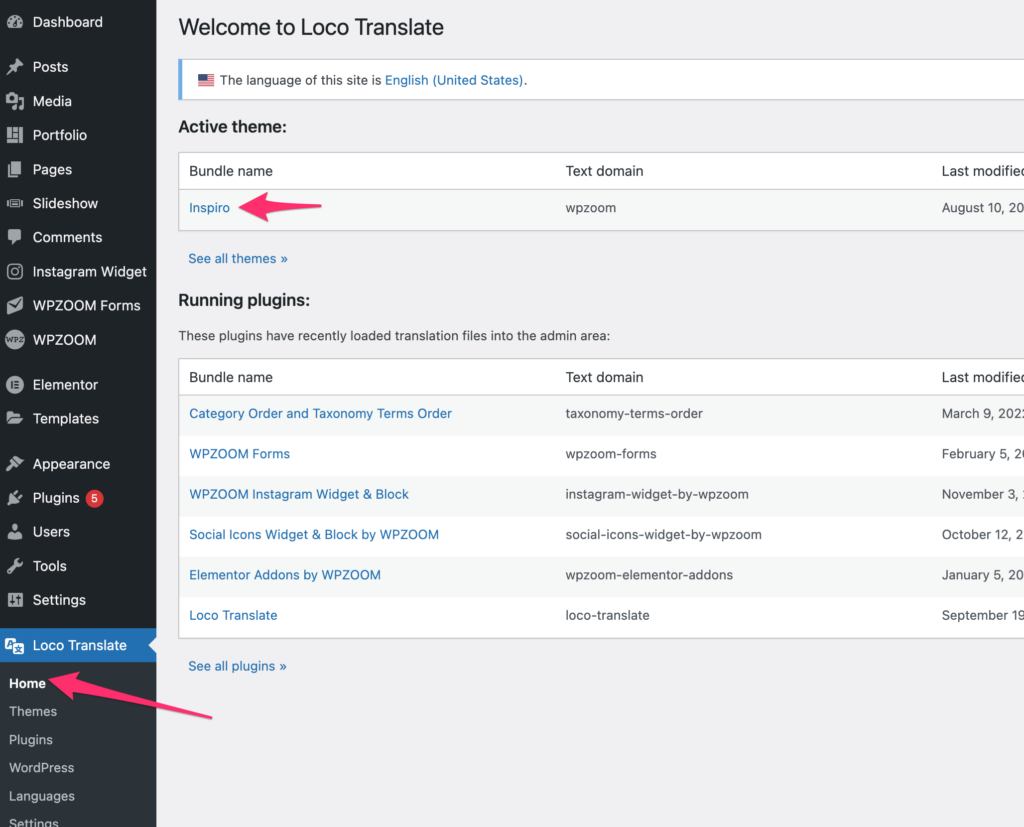Open Appearance menu label

coord(71,464)
